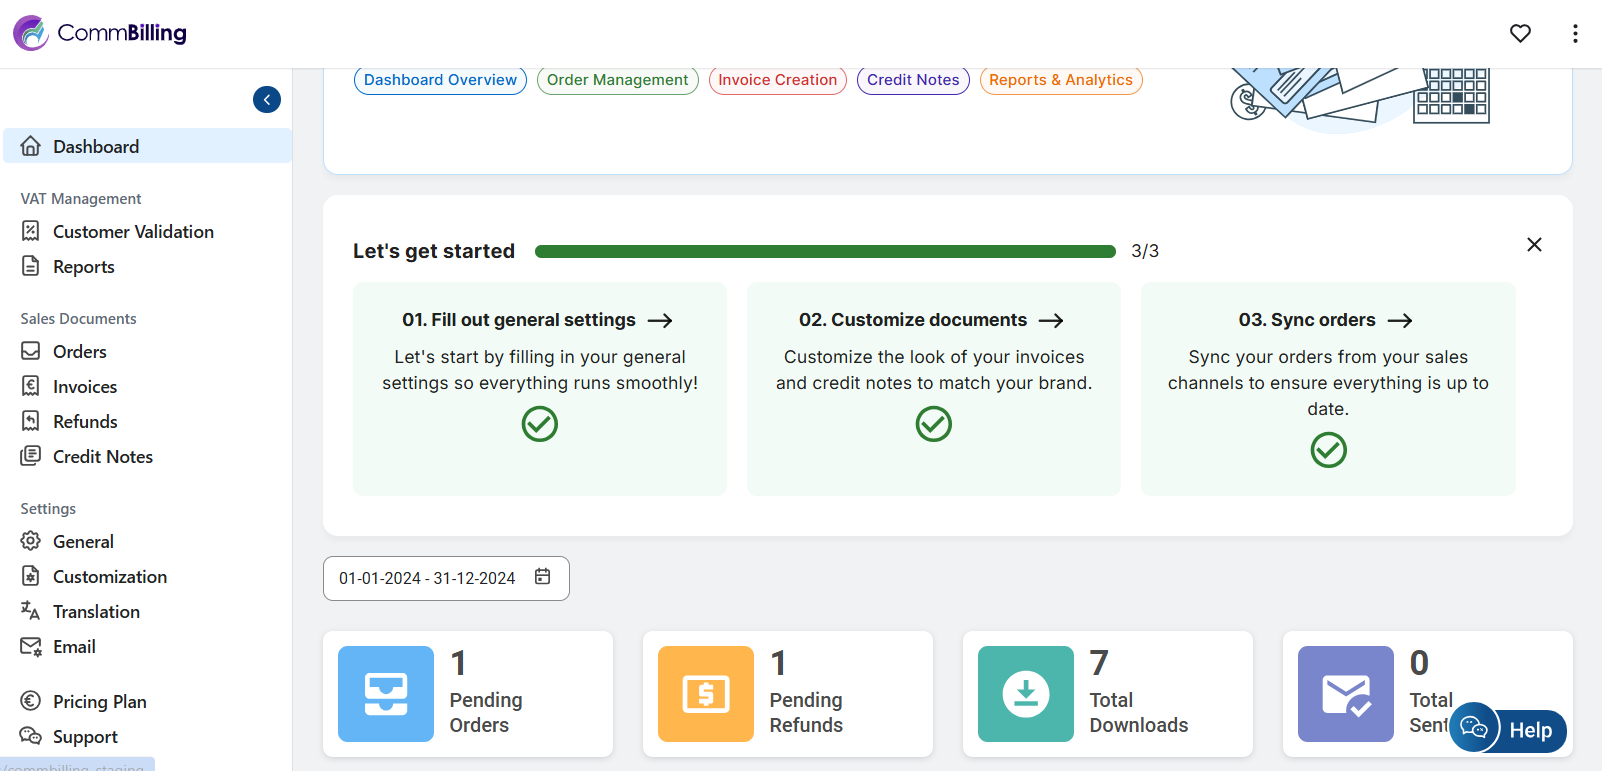Click the Total Downloads download icon
The width and height of the screenshot is (1602, 771).
[x=1026, y=694]
